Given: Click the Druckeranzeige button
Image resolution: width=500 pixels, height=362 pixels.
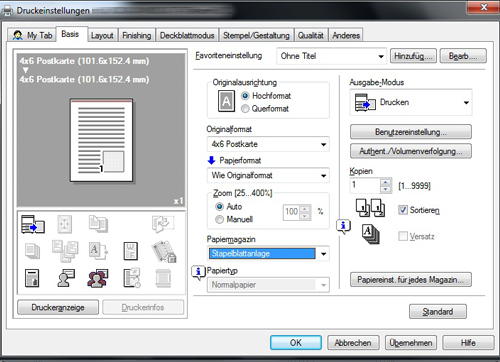Looking at the screenshot, I should (58, 307).
